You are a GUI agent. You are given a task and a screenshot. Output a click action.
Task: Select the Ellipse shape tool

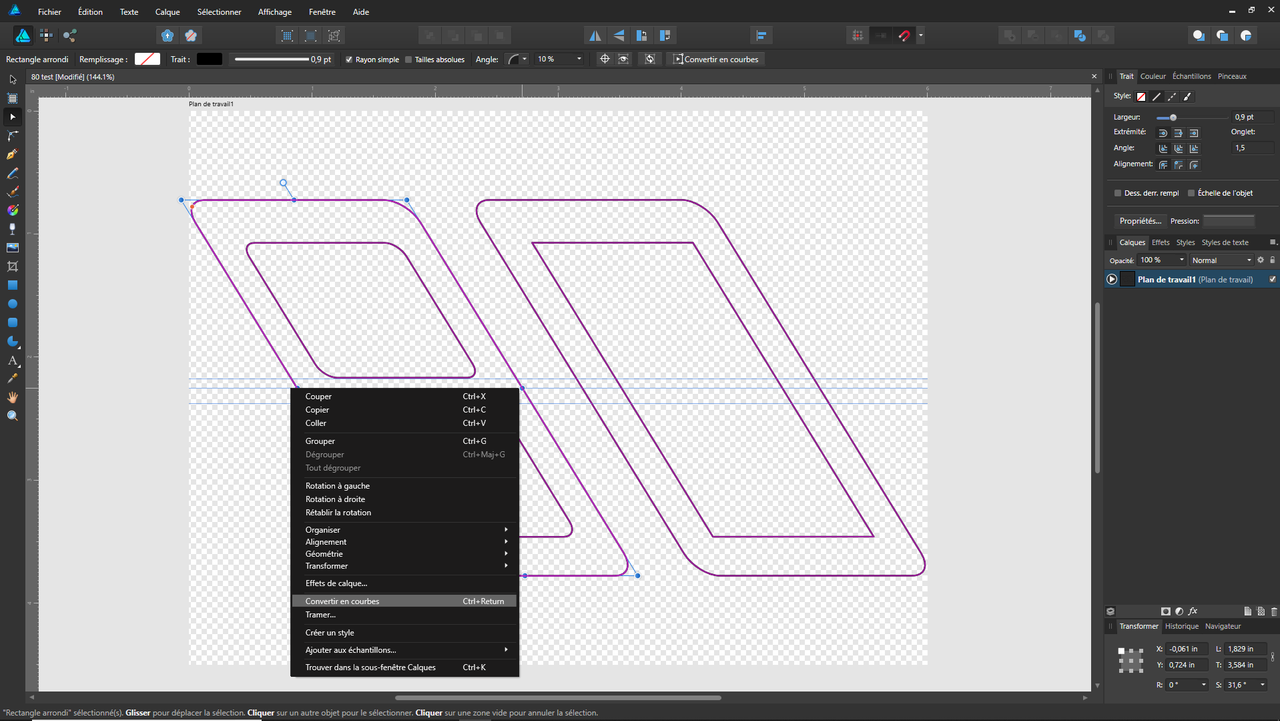pyautogui.click(x=13, y=303)
